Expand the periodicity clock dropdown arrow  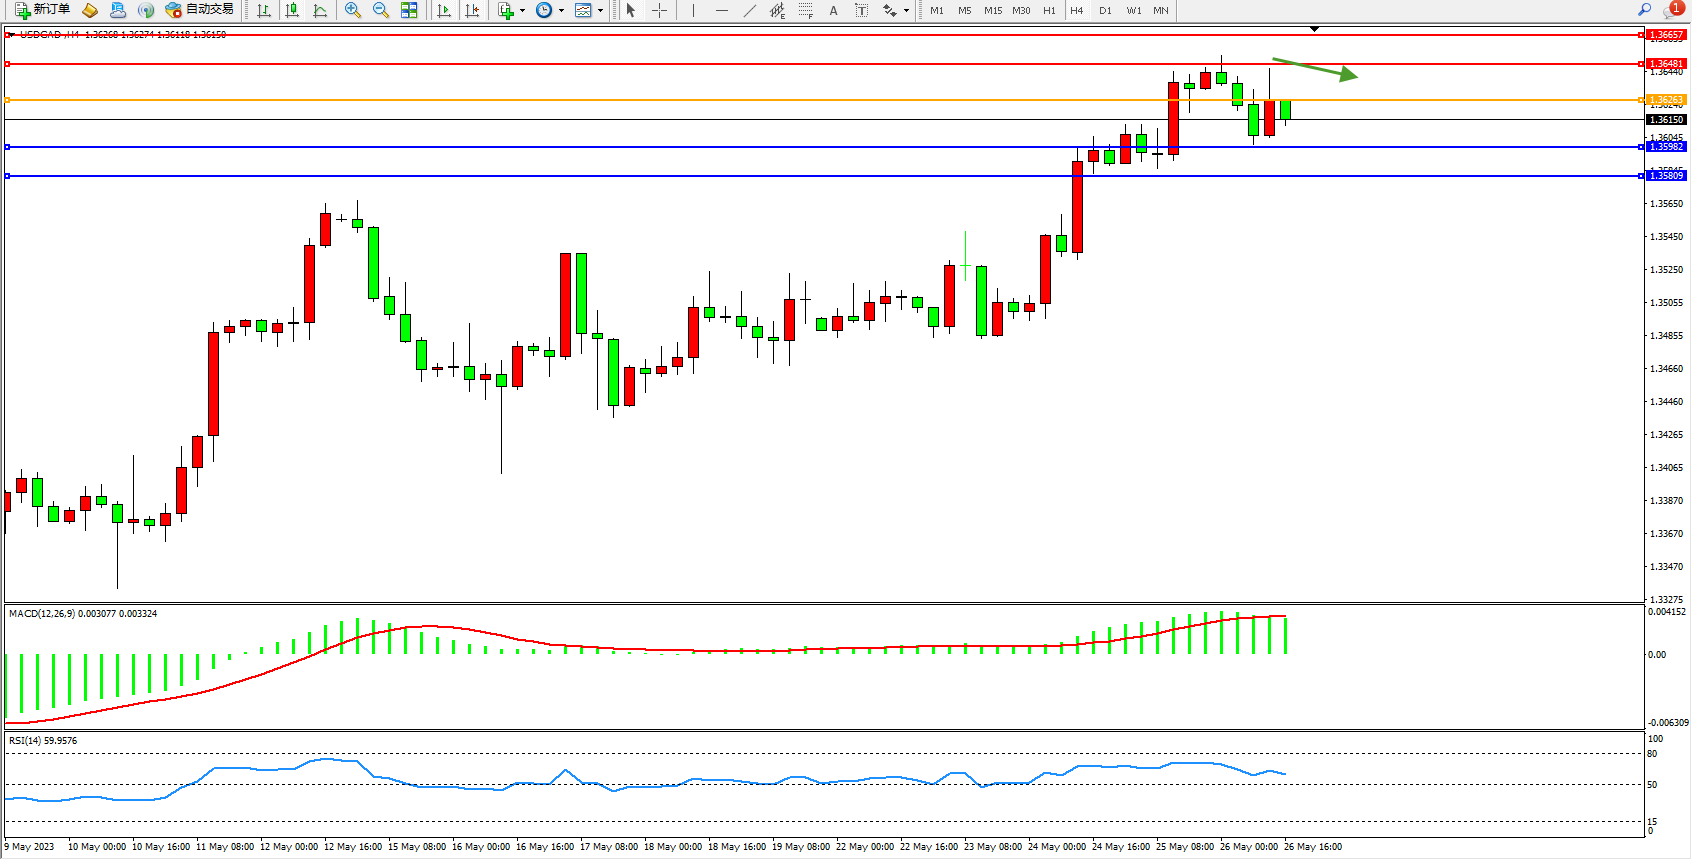561,11
